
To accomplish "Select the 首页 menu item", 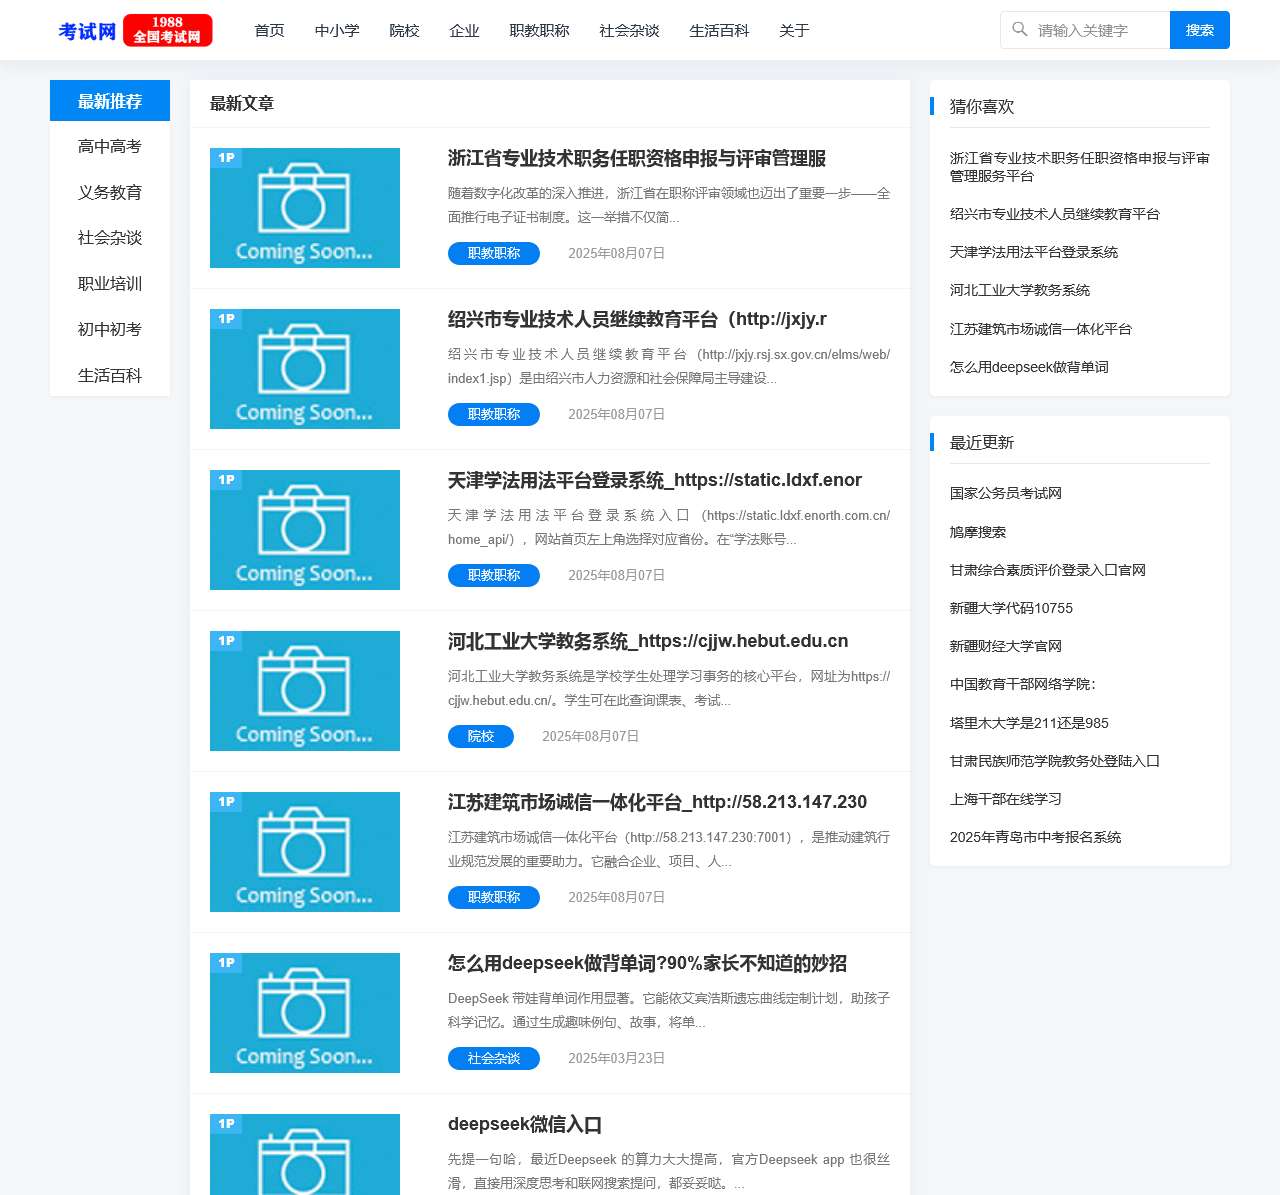I will coord(269,31).
